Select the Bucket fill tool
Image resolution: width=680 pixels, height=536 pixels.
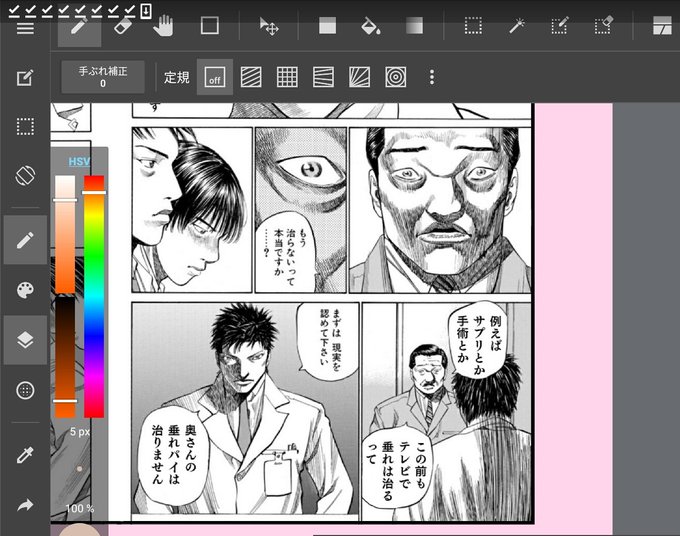click(371, 26)
